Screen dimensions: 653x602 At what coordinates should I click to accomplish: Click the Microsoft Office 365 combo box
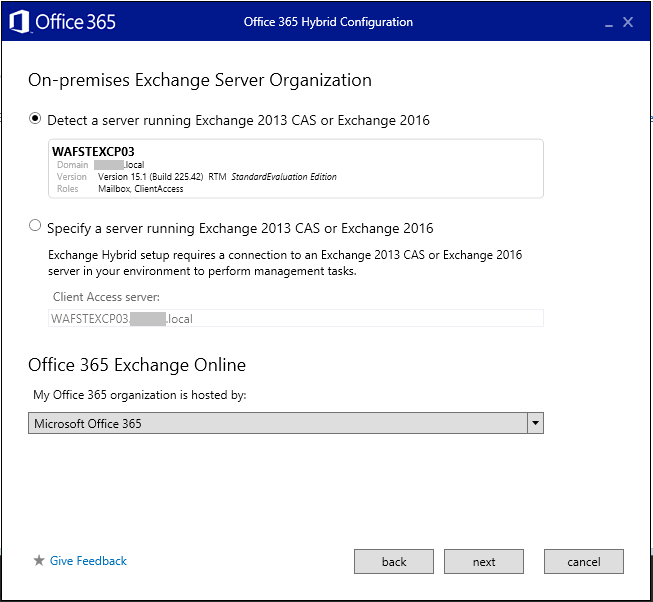click(286, 423)
